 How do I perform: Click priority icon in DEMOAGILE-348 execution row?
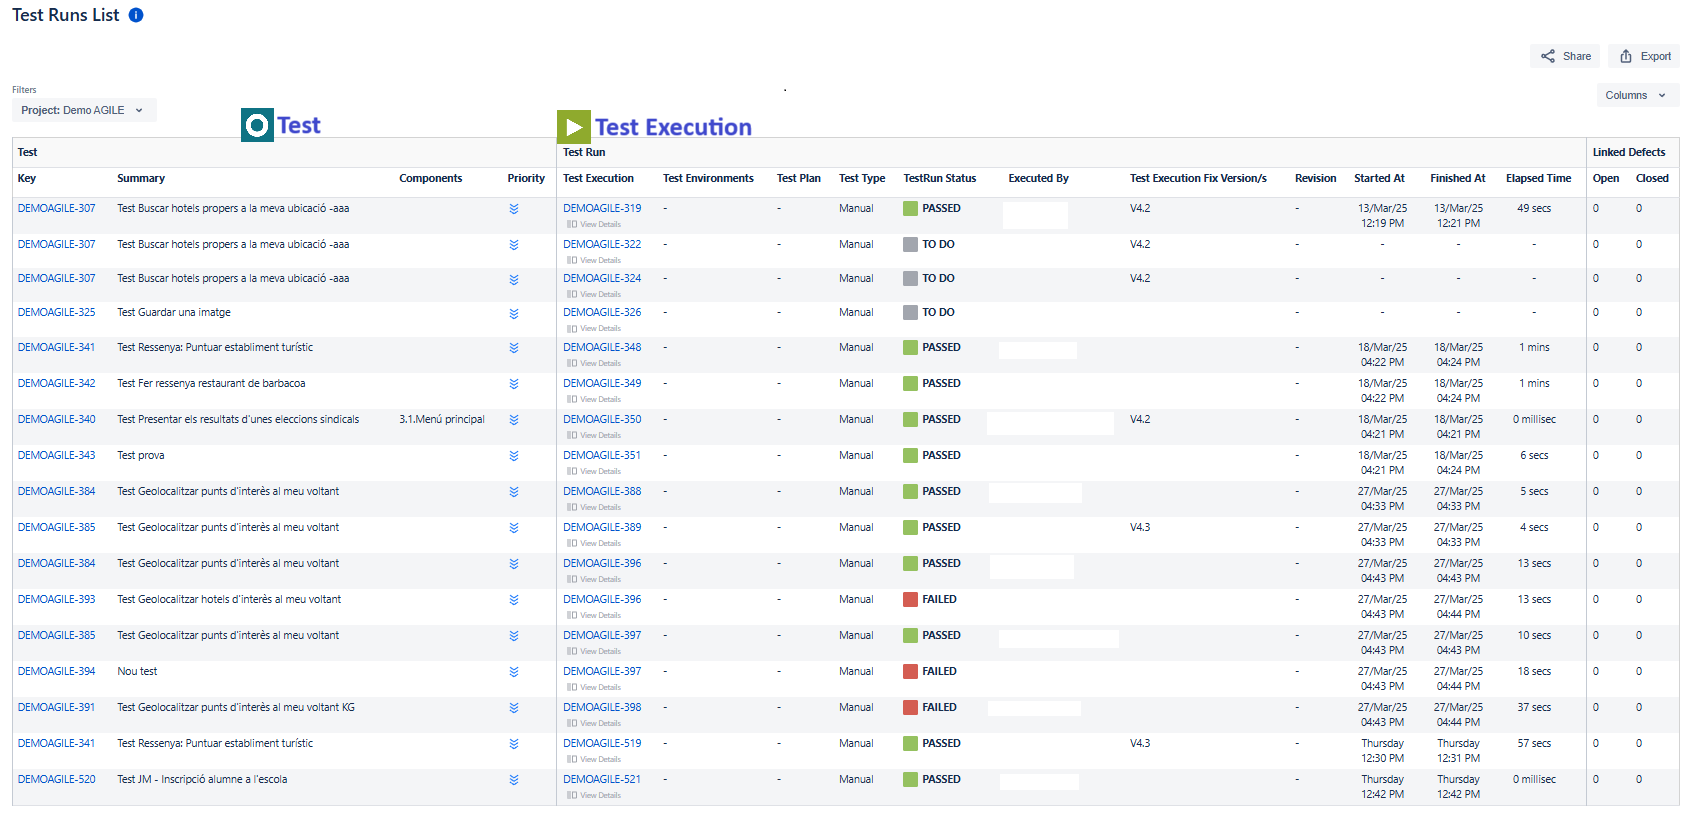(514, 348)
